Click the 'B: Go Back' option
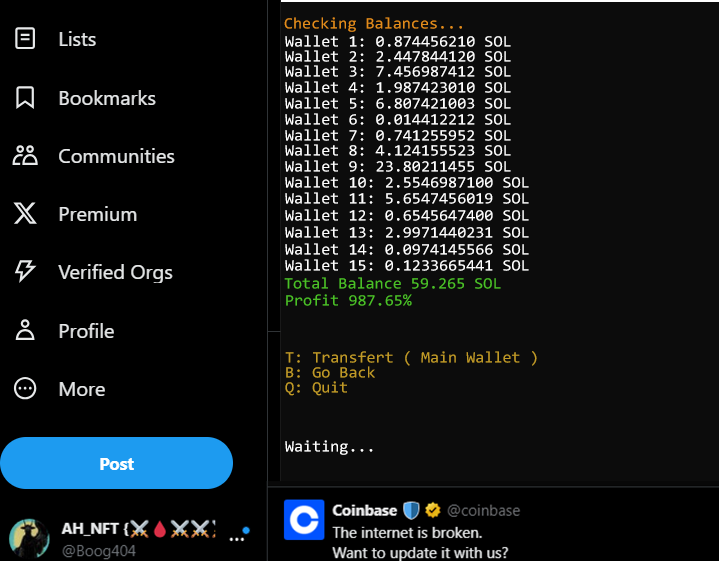719x561 pixels. tap(330, 372)
